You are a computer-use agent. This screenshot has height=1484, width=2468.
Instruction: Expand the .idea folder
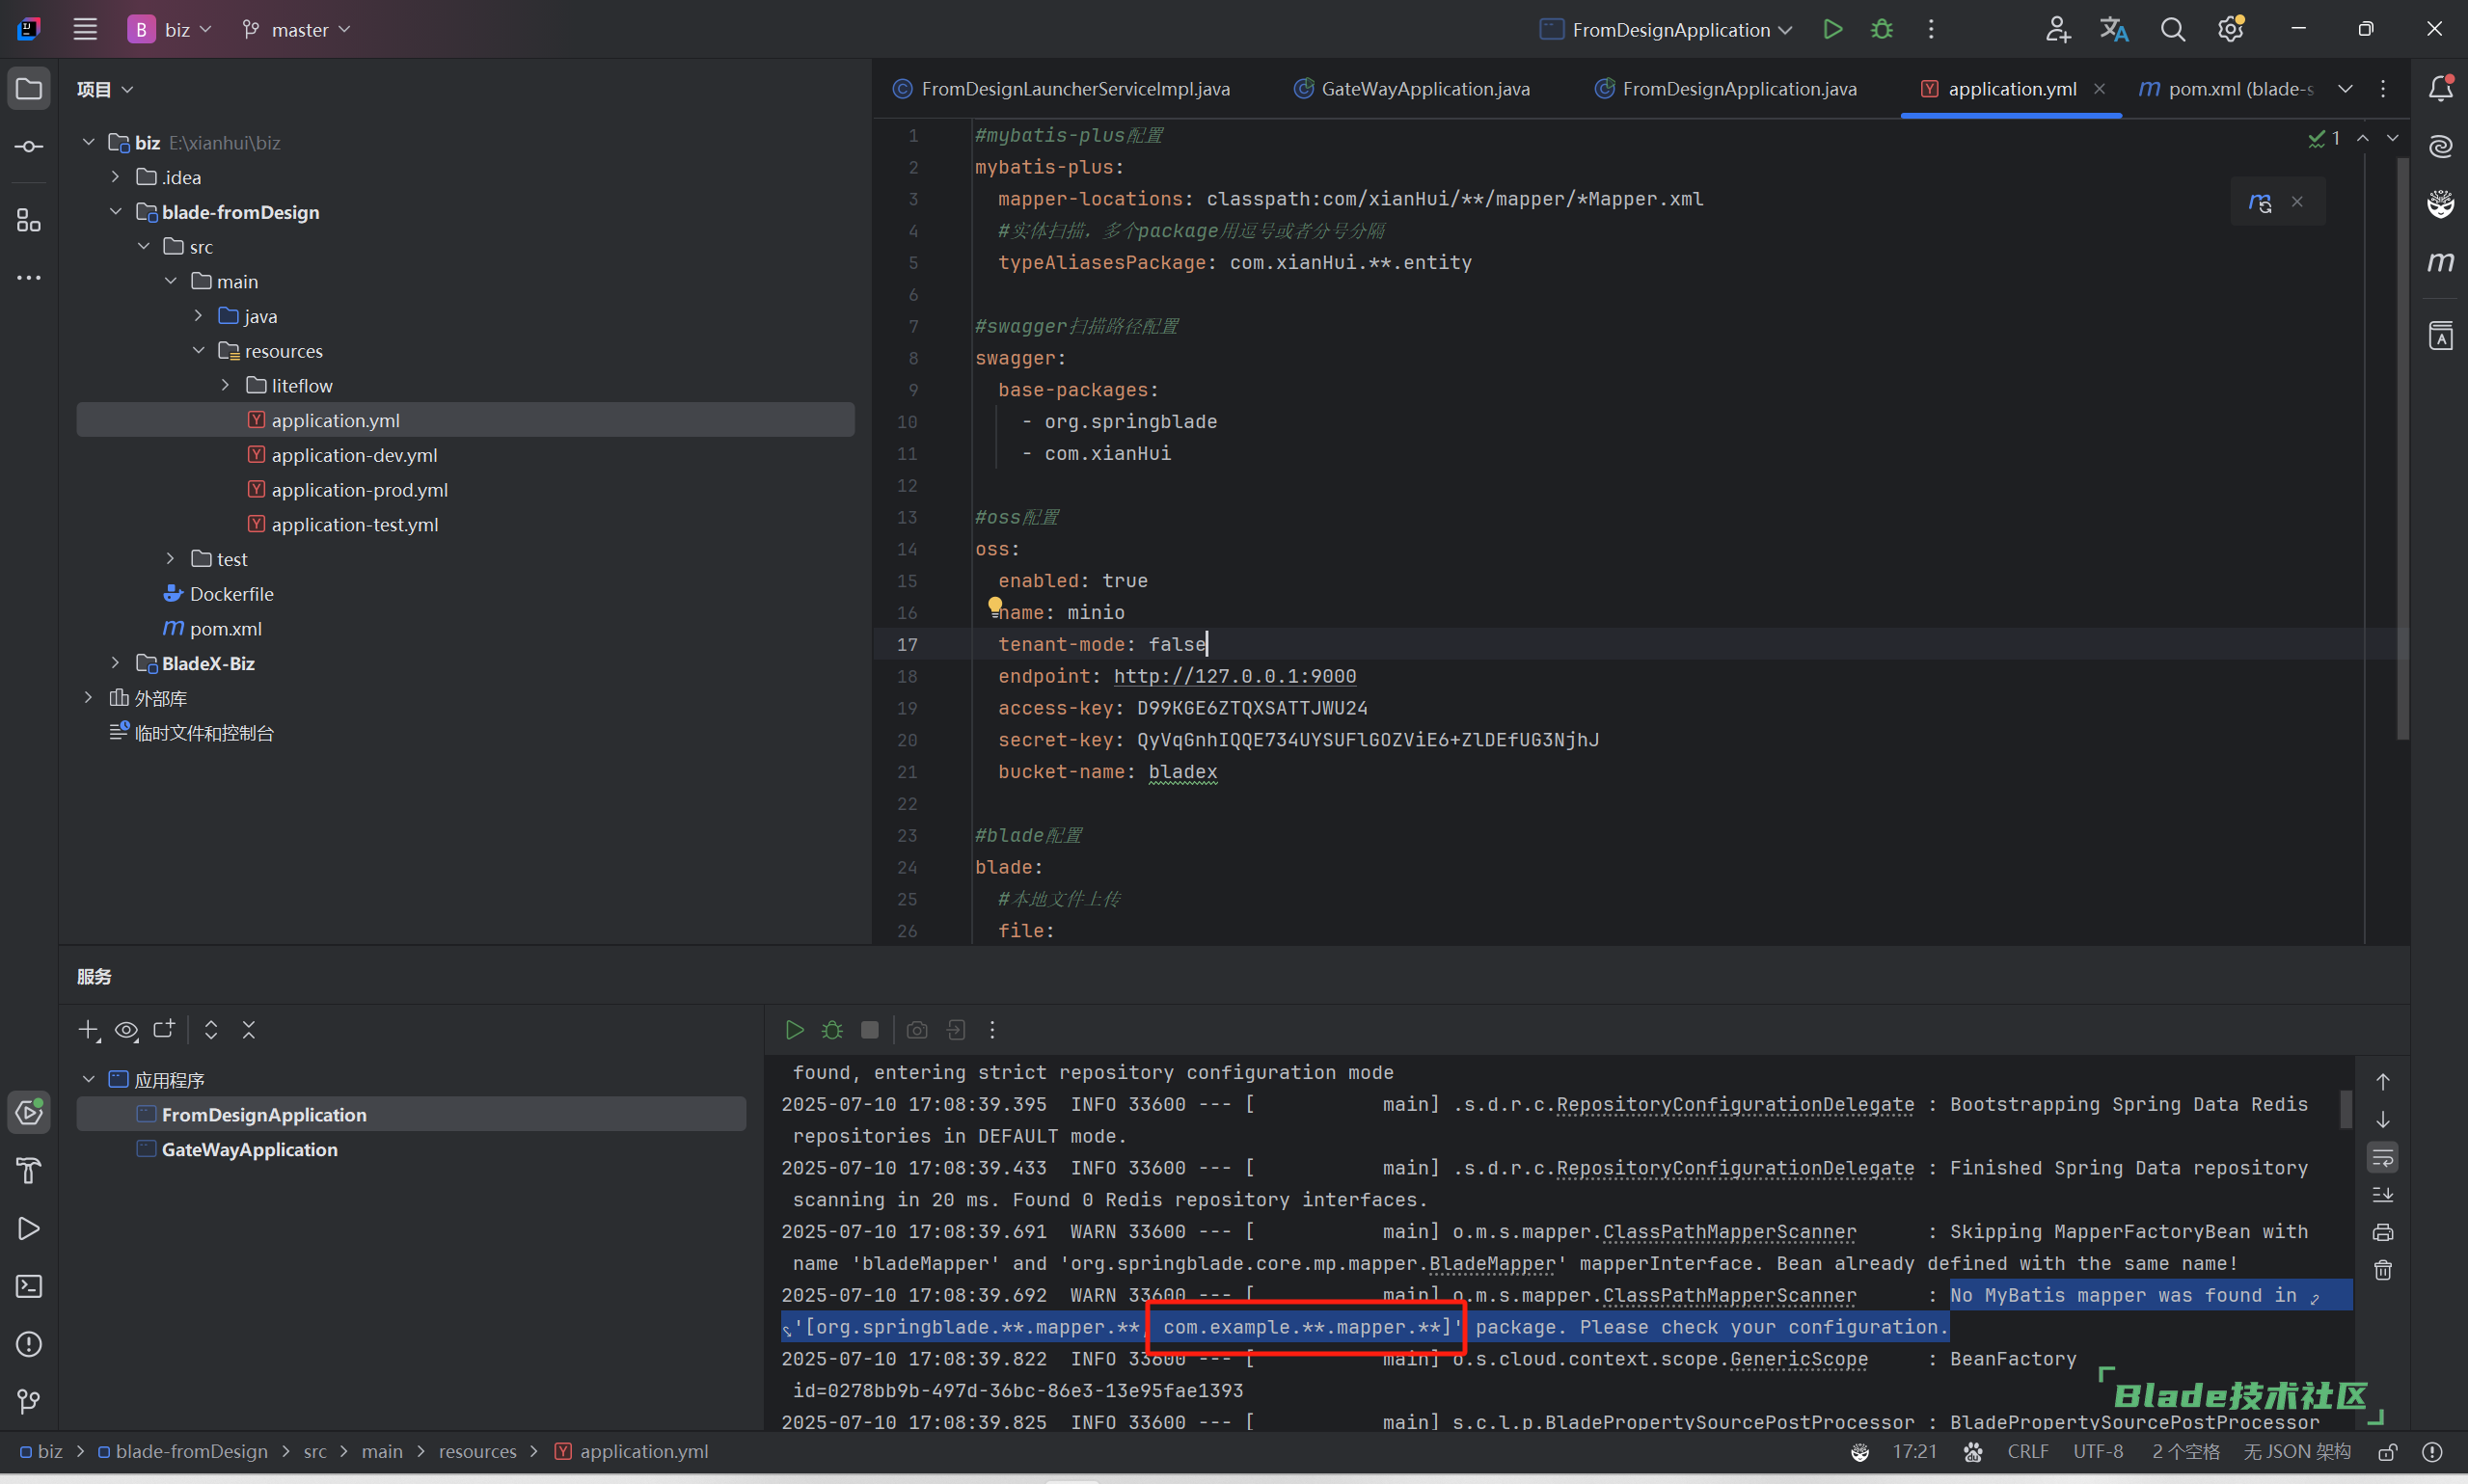pos(115,177)
